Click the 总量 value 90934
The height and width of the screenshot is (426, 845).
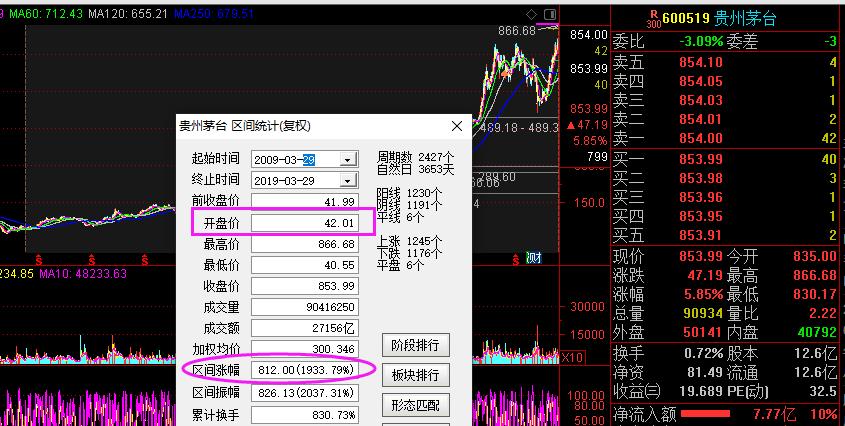point(703,313)
